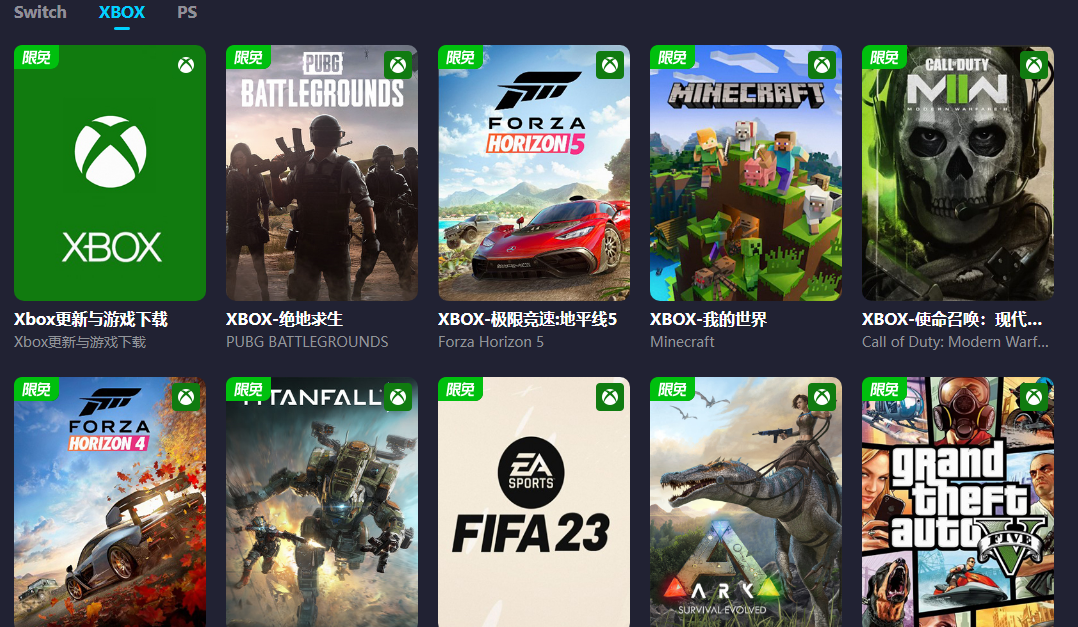This screenshot has height=627, width=1078.
Task: Open the FIFA 23 cover thumbnail
Action: pyautogui.click(x=534, y=502)
